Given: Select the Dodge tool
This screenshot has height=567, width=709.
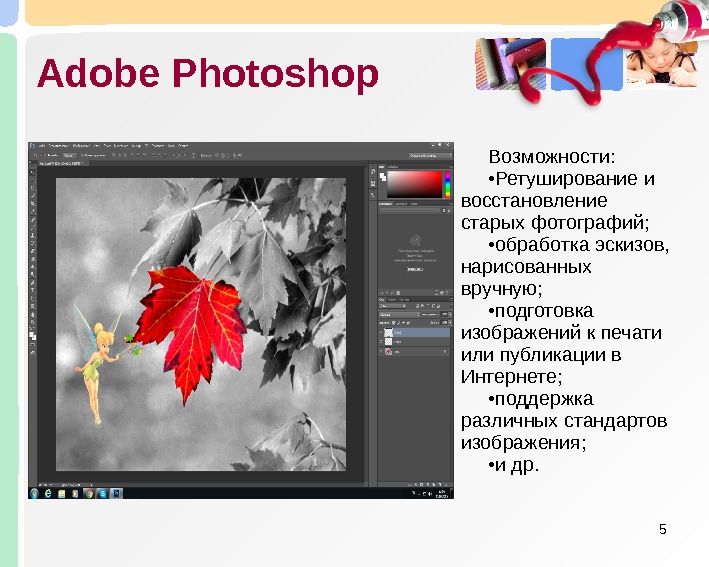Looking at the screenshot, I should pyautogui.click(x=35, y=274).
